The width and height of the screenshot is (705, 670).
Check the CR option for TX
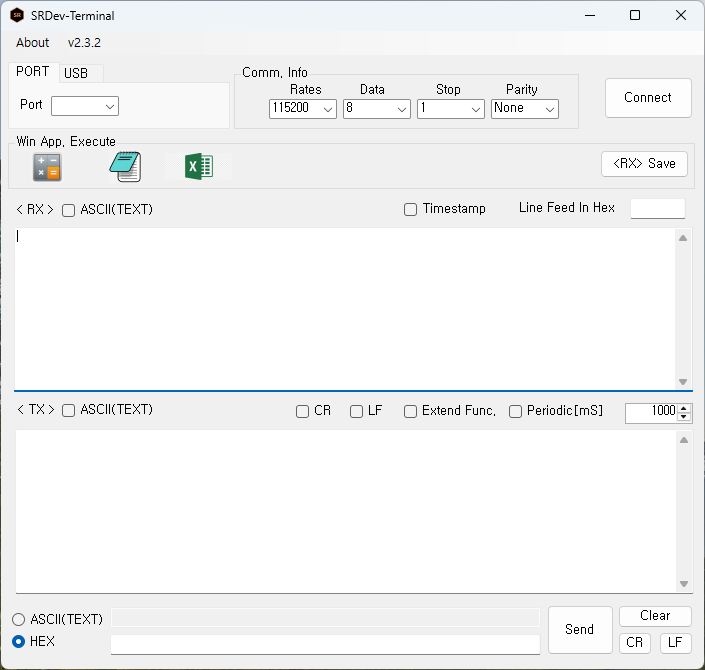tap(302, 411)
